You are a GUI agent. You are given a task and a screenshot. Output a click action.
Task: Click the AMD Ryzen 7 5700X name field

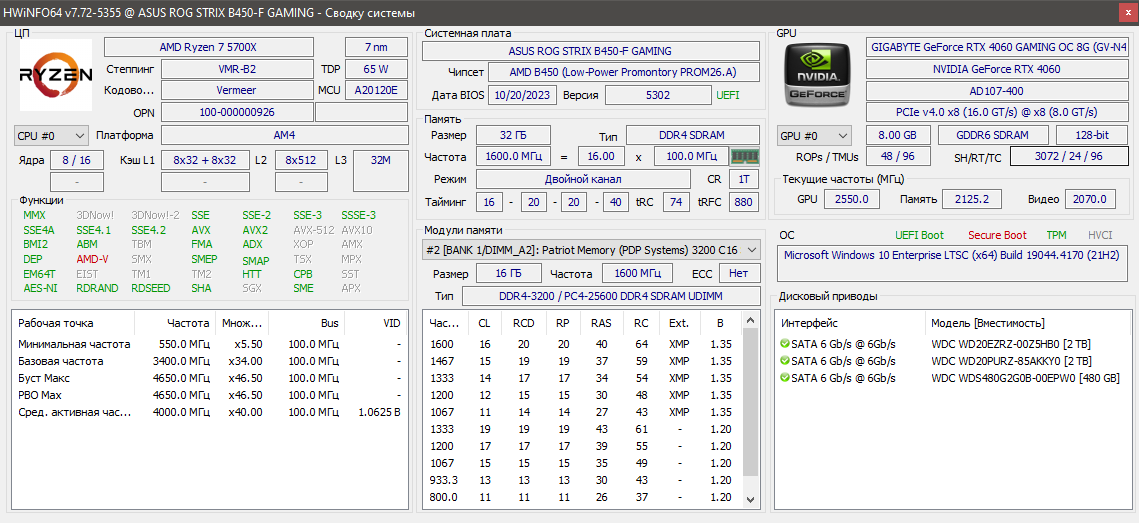(x=209, y=47)
